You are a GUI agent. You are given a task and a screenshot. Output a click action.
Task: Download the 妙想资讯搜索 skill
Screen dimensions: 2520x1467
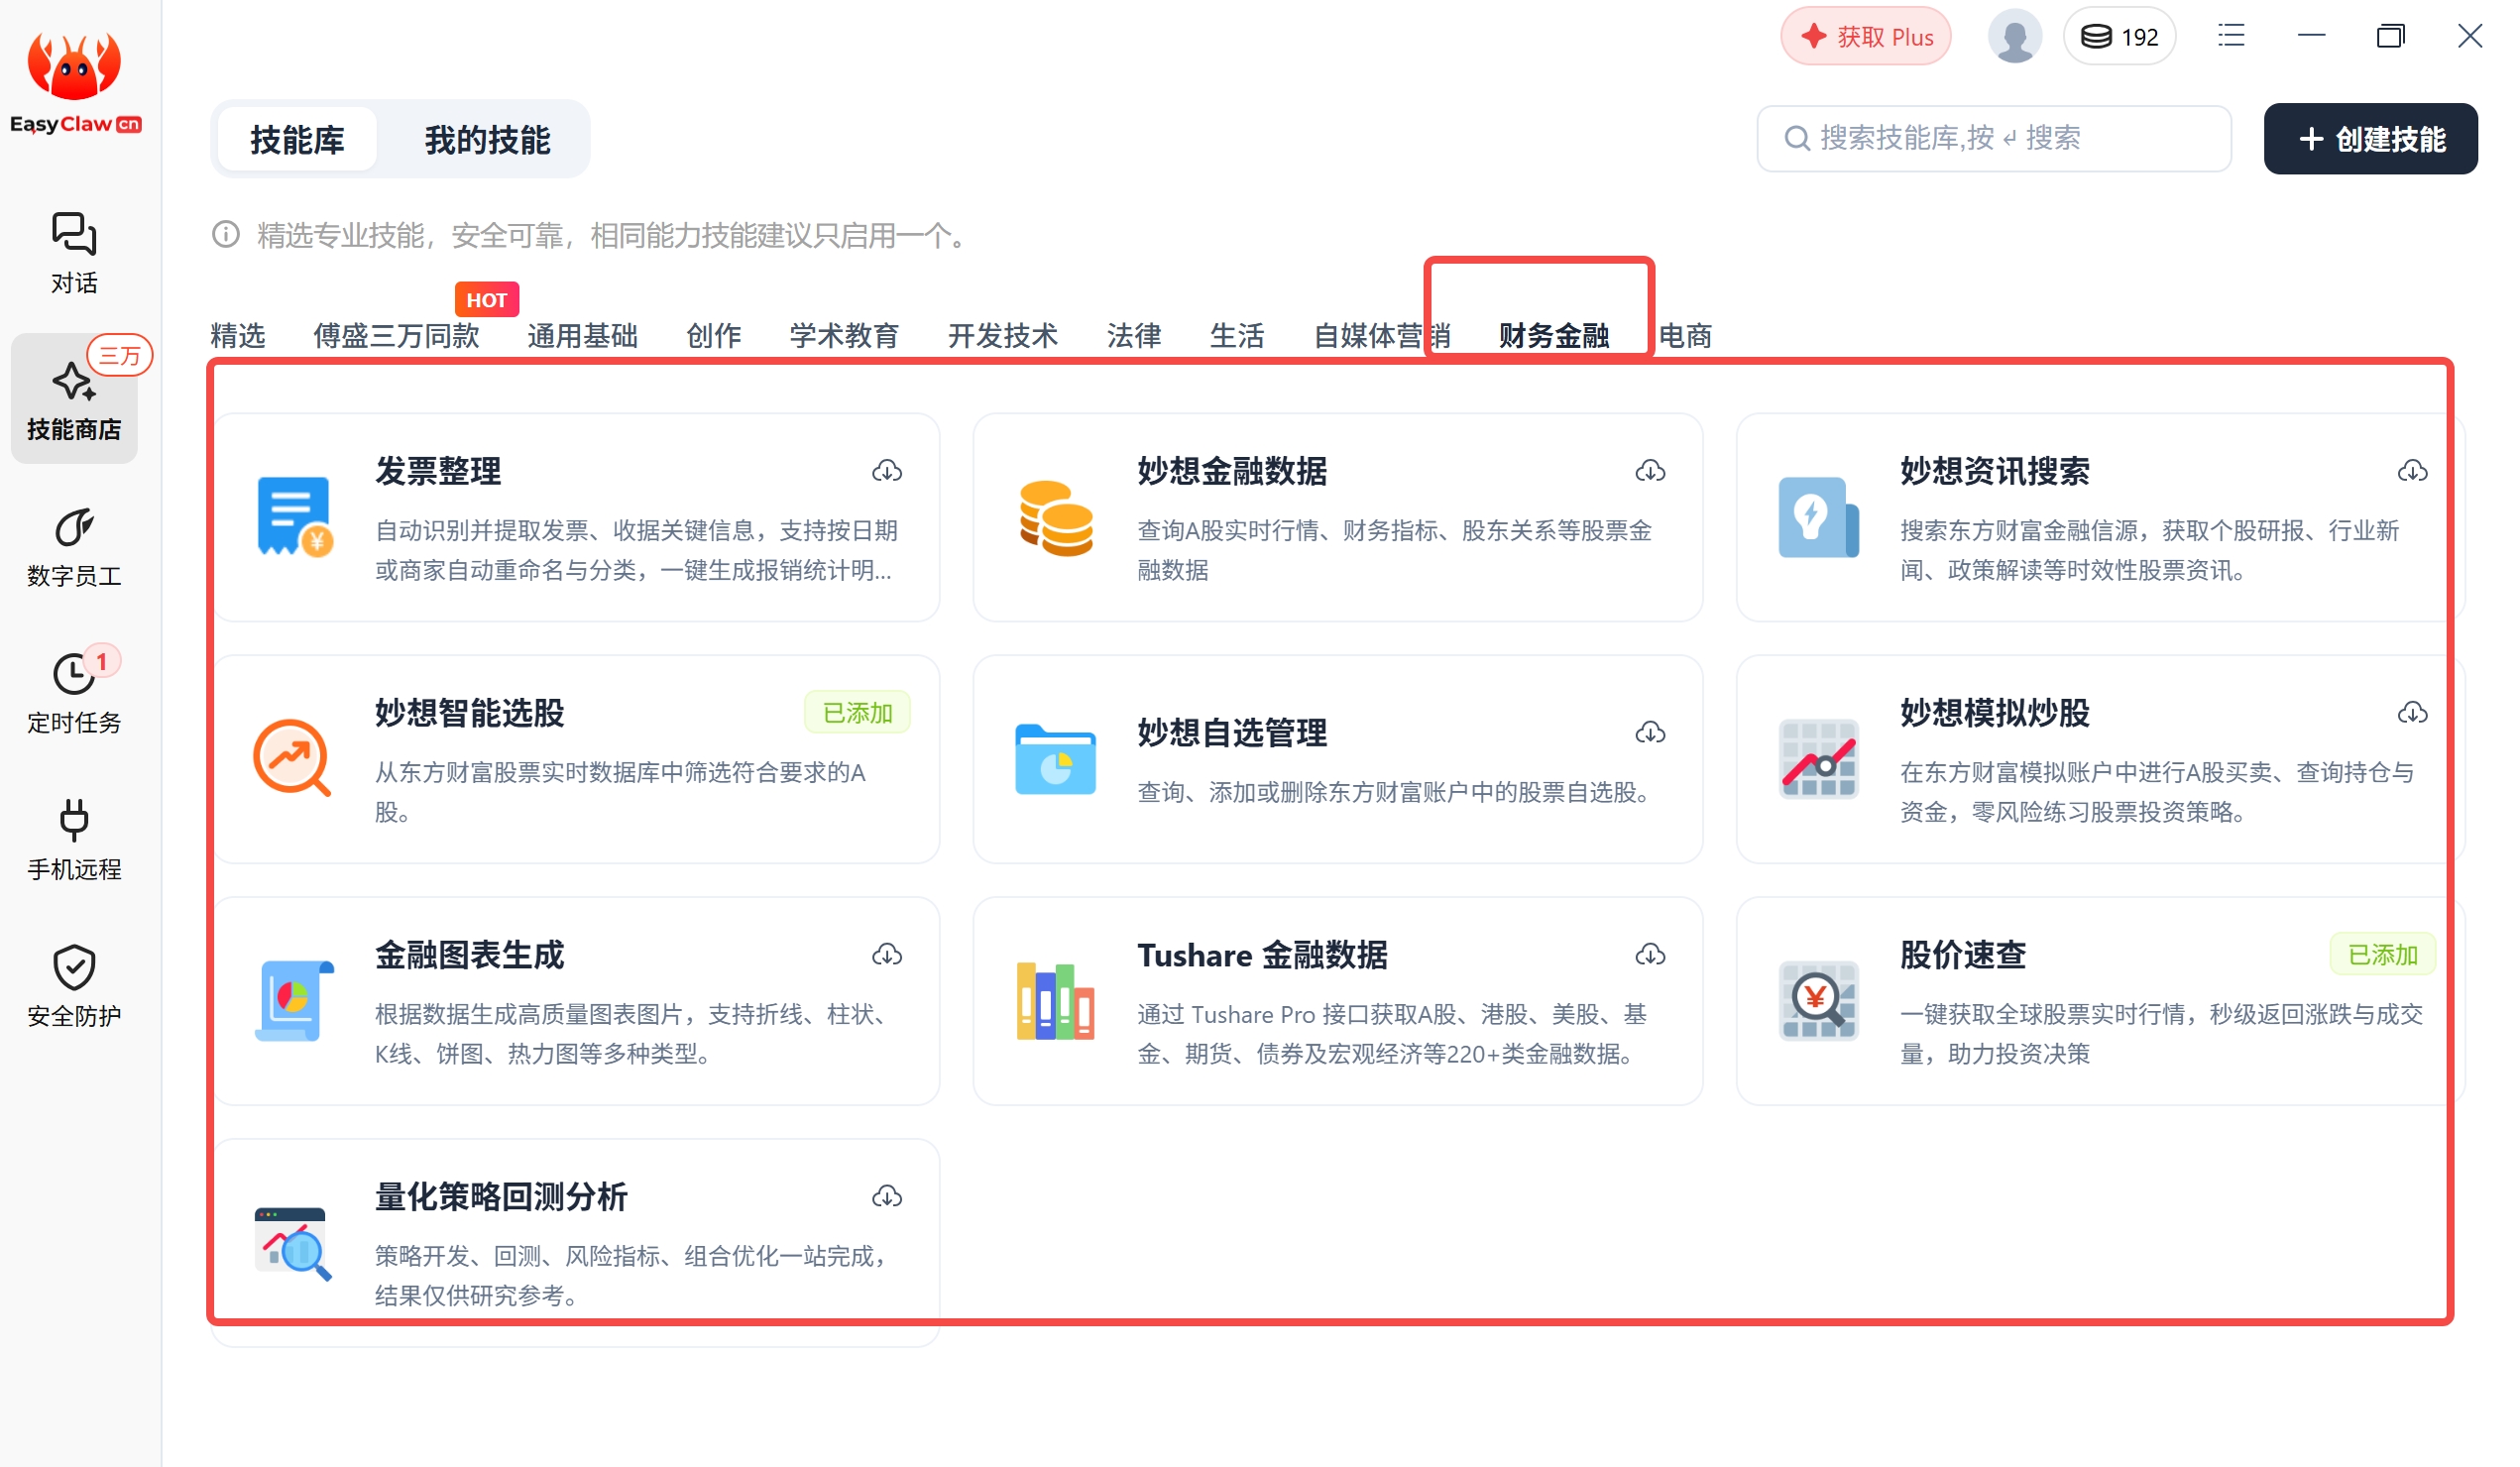click(x=2412, y=471)
